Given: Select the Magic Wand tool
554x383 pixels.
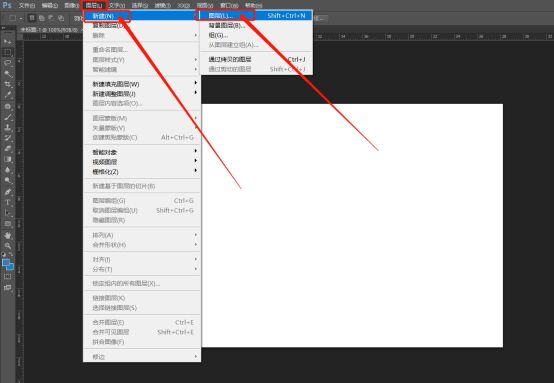Looking at the screenshot, I should 7,73.
